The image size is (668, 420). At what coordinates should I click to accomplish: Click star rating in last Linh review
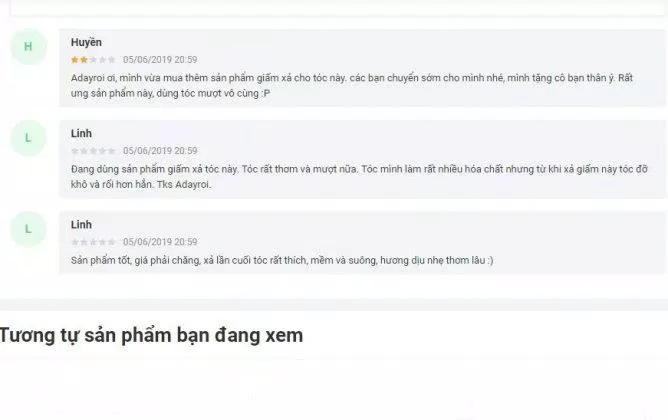point(93,242)
